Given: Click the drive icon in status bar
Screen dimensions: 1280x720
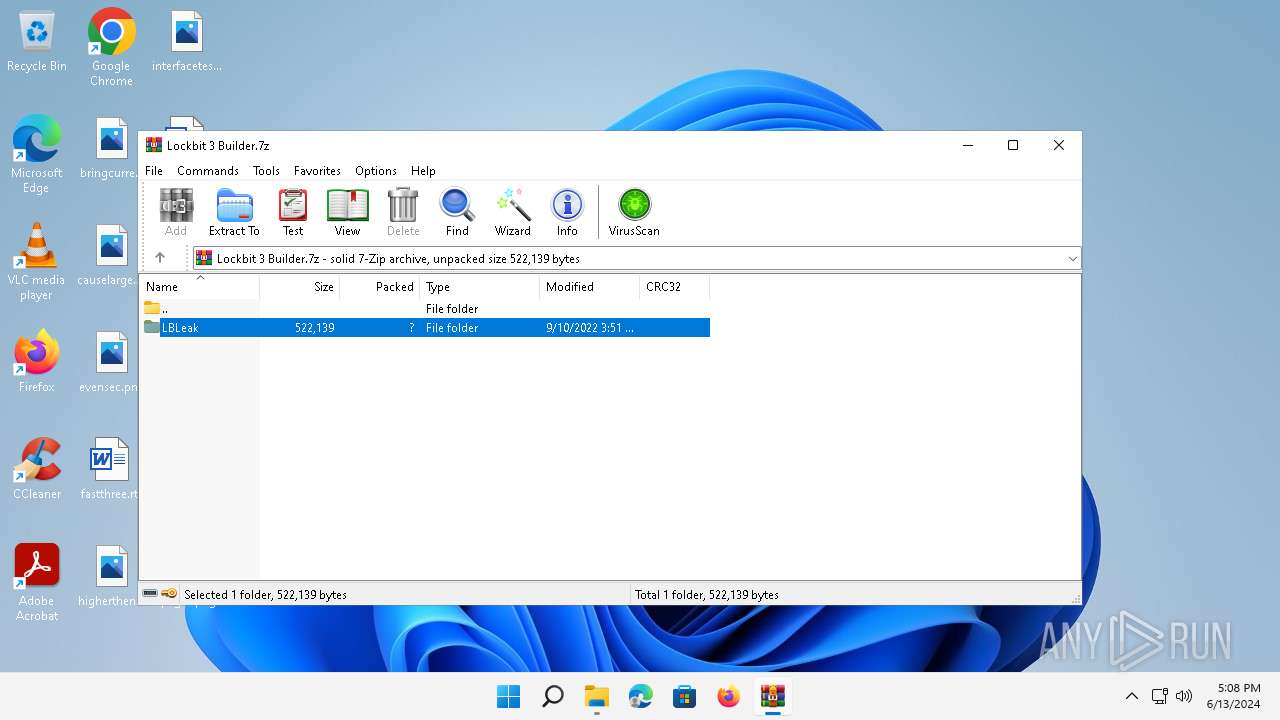Looking at the screenshot, I should pos(150,594).
